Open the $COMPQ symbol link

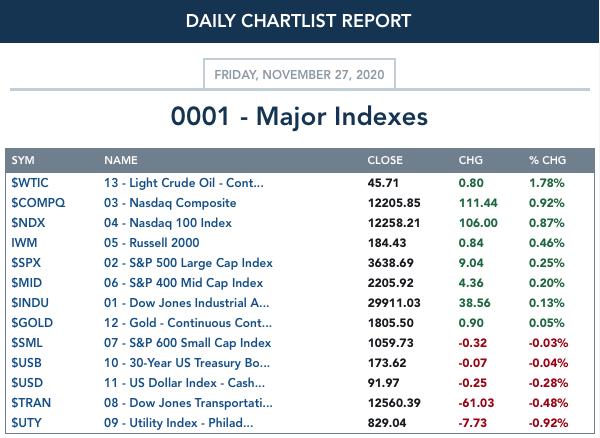[38, 203]
